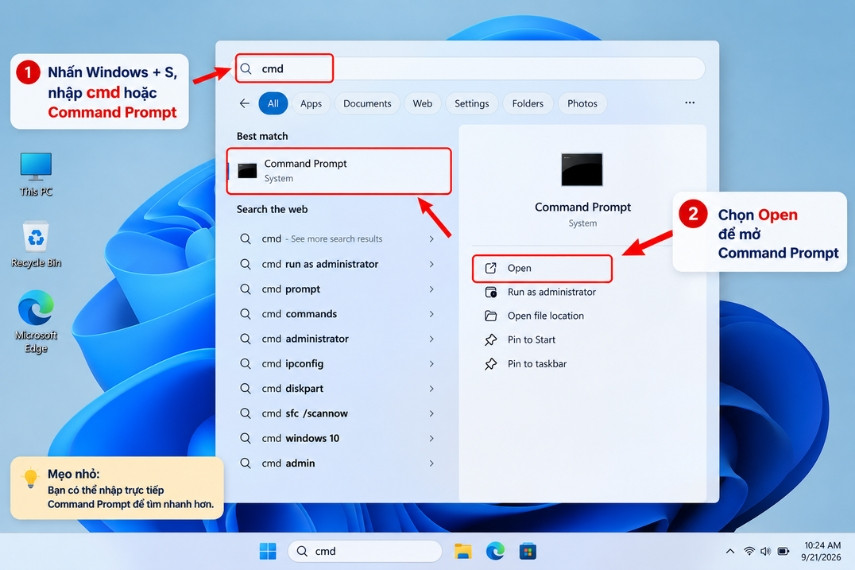The image size is (855, 570).
Task: Click the cmd search box in panel
Action: [x=470, y=69]
